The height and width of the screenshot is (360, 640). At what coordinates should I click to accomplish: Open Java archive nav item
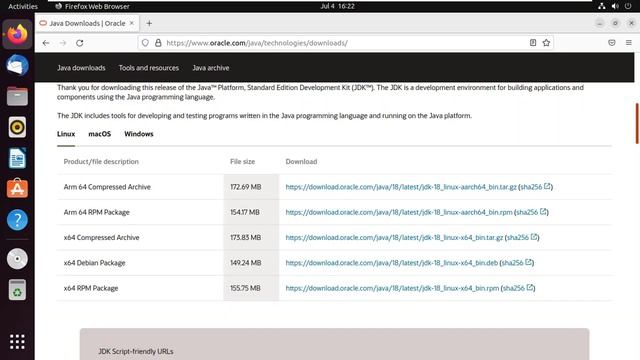point(211,68)
